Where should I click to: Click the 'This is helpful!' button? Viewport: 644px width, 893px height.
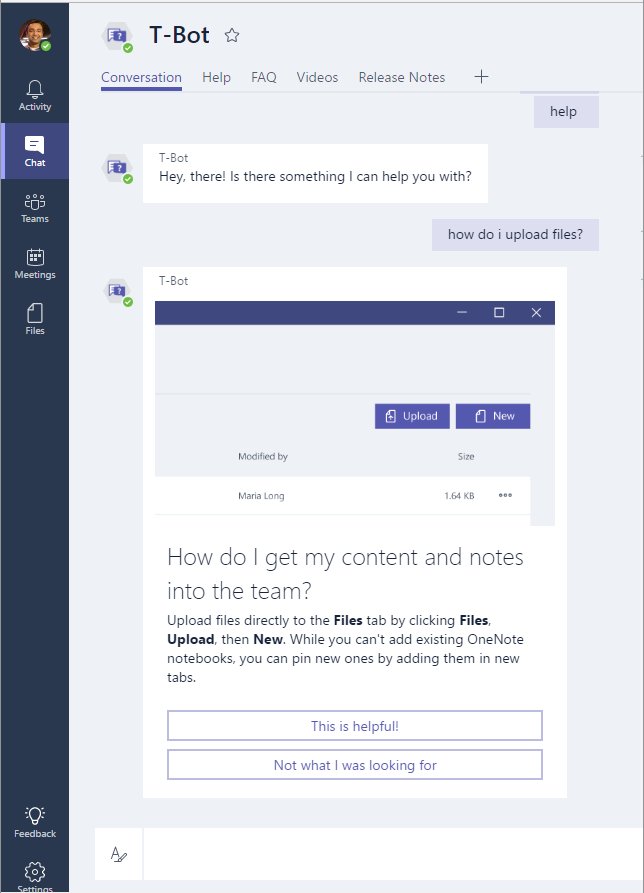coord(355,726)
